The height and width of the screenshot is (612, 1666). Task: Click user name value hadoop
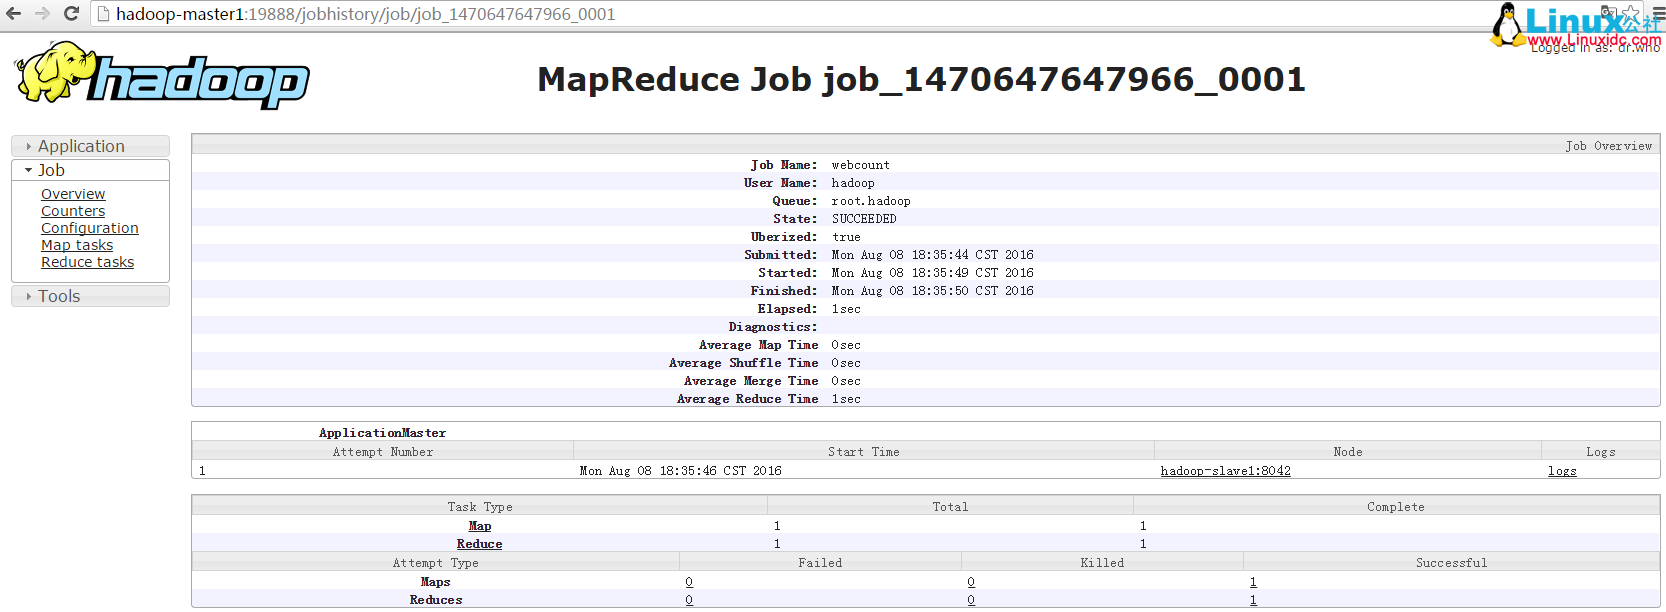tap(853, 183)
